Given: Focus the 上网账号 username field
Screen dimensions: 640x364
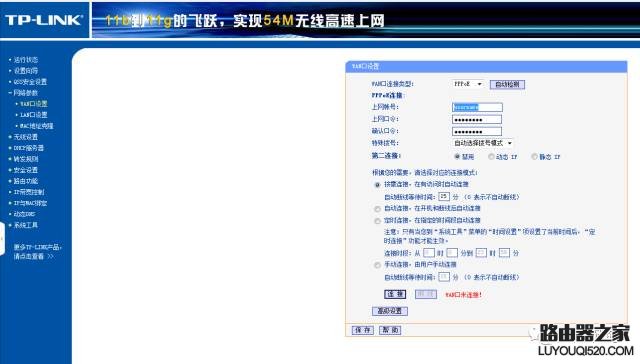Looking at the screenshot, I should pyautogui.click(x=478, y=107).
